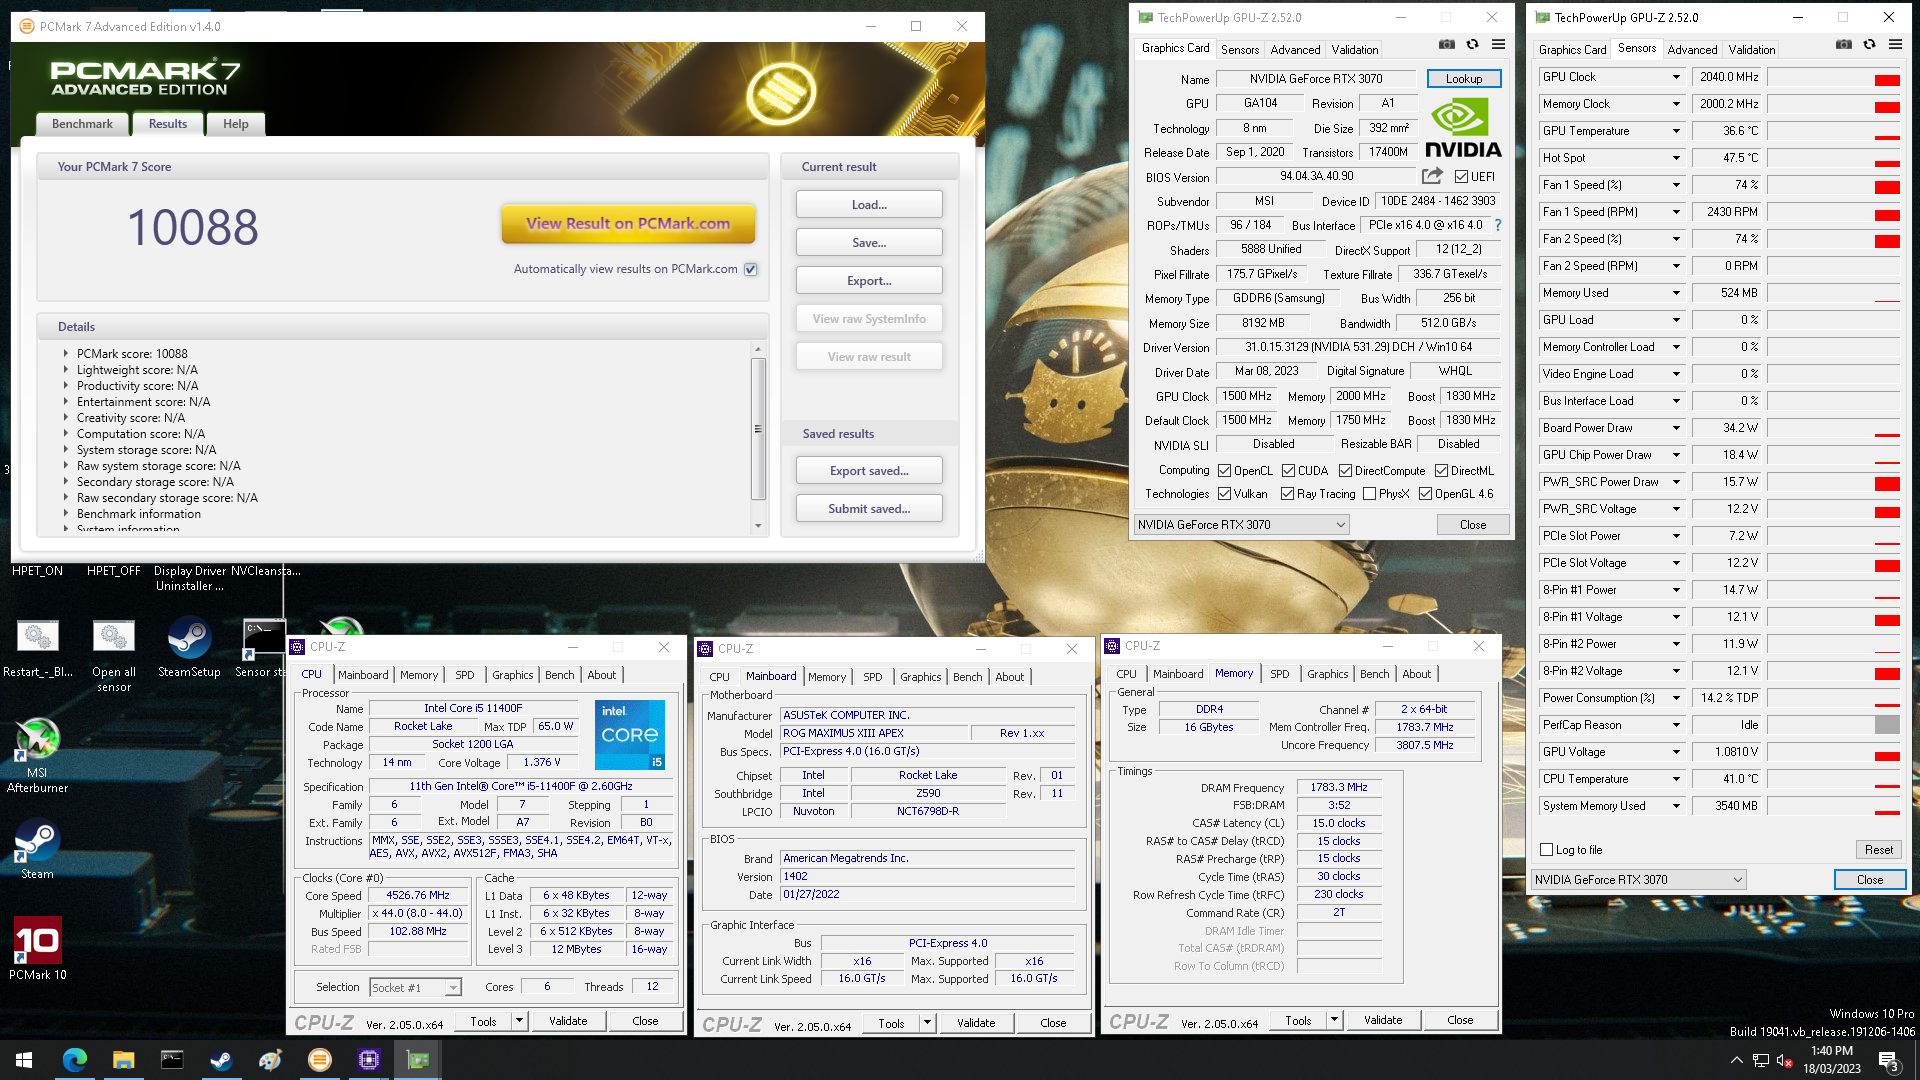
Task: Switch to the Benchmark tab in PCMark 7
Action: (x=82, y=124)
